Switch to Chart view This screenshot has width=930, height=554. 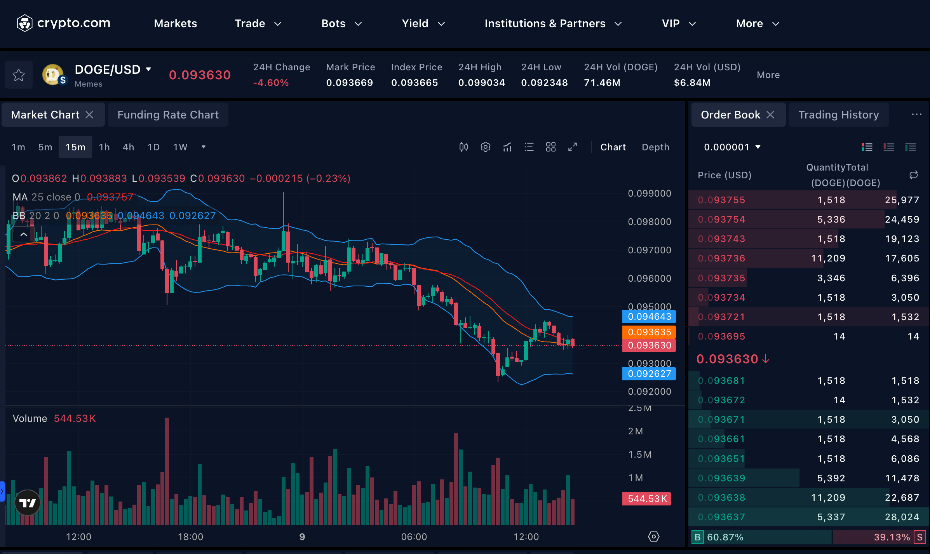[613, 147]
